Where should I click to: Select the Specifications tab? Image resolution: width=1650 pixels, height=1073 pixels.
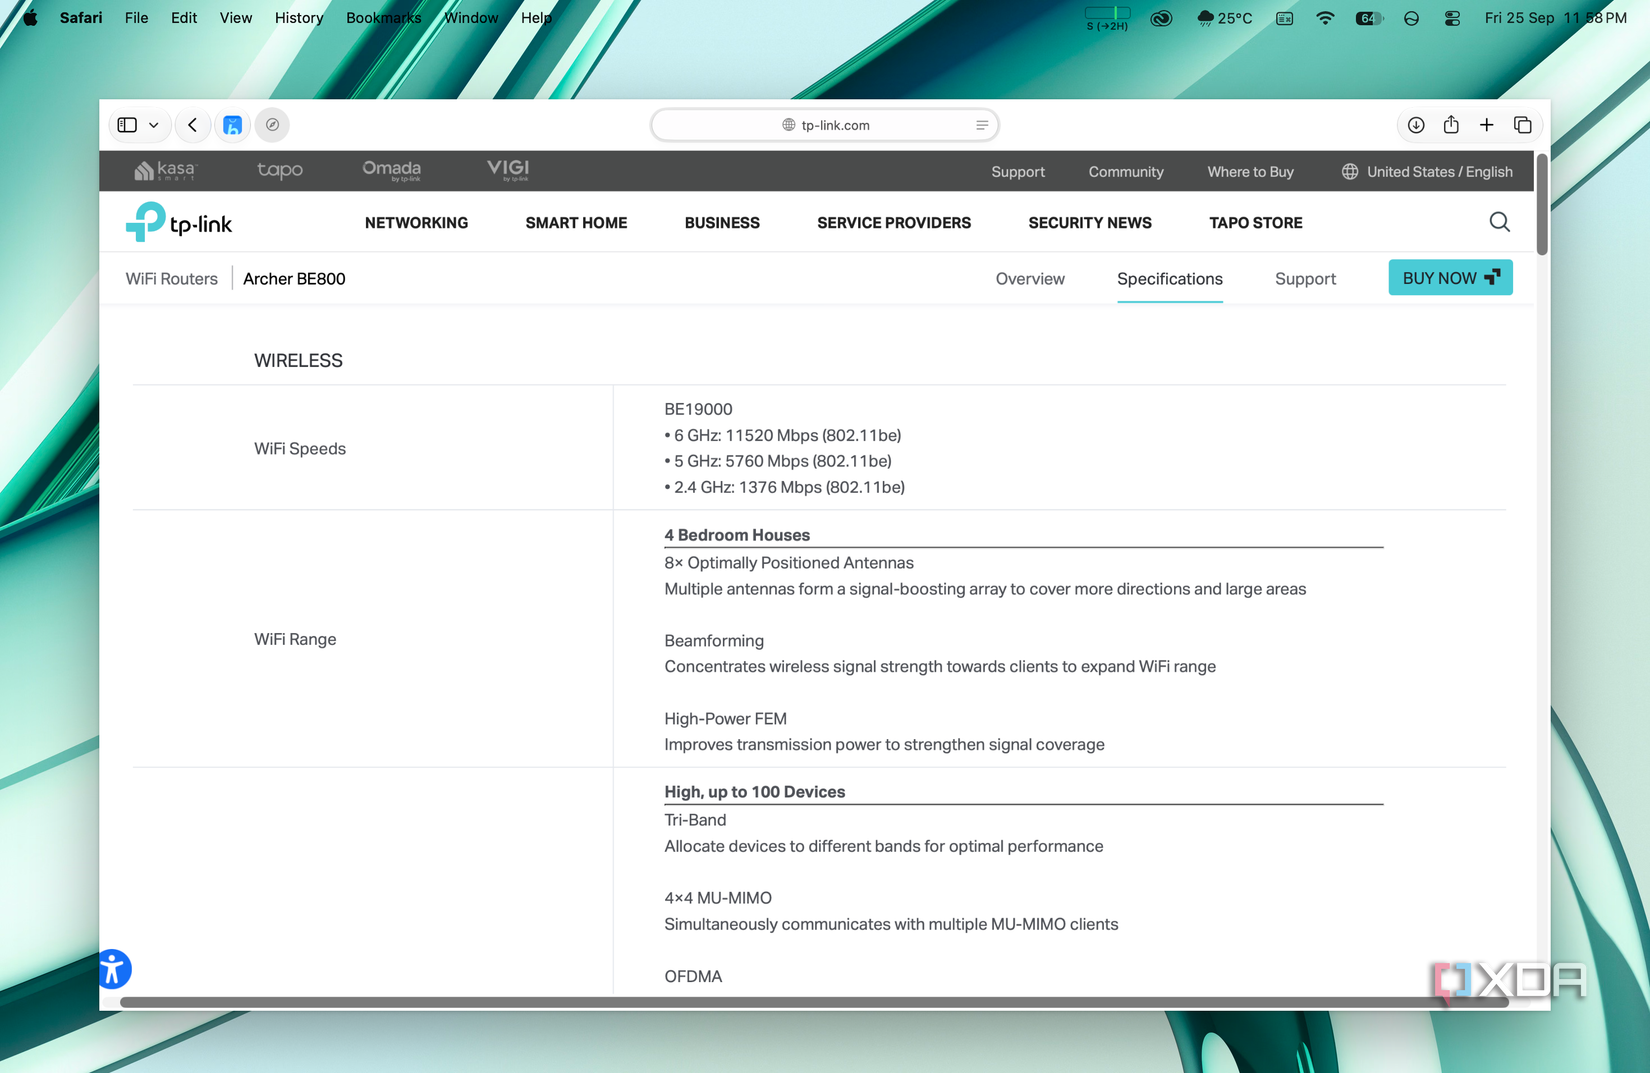[1170, 279]
